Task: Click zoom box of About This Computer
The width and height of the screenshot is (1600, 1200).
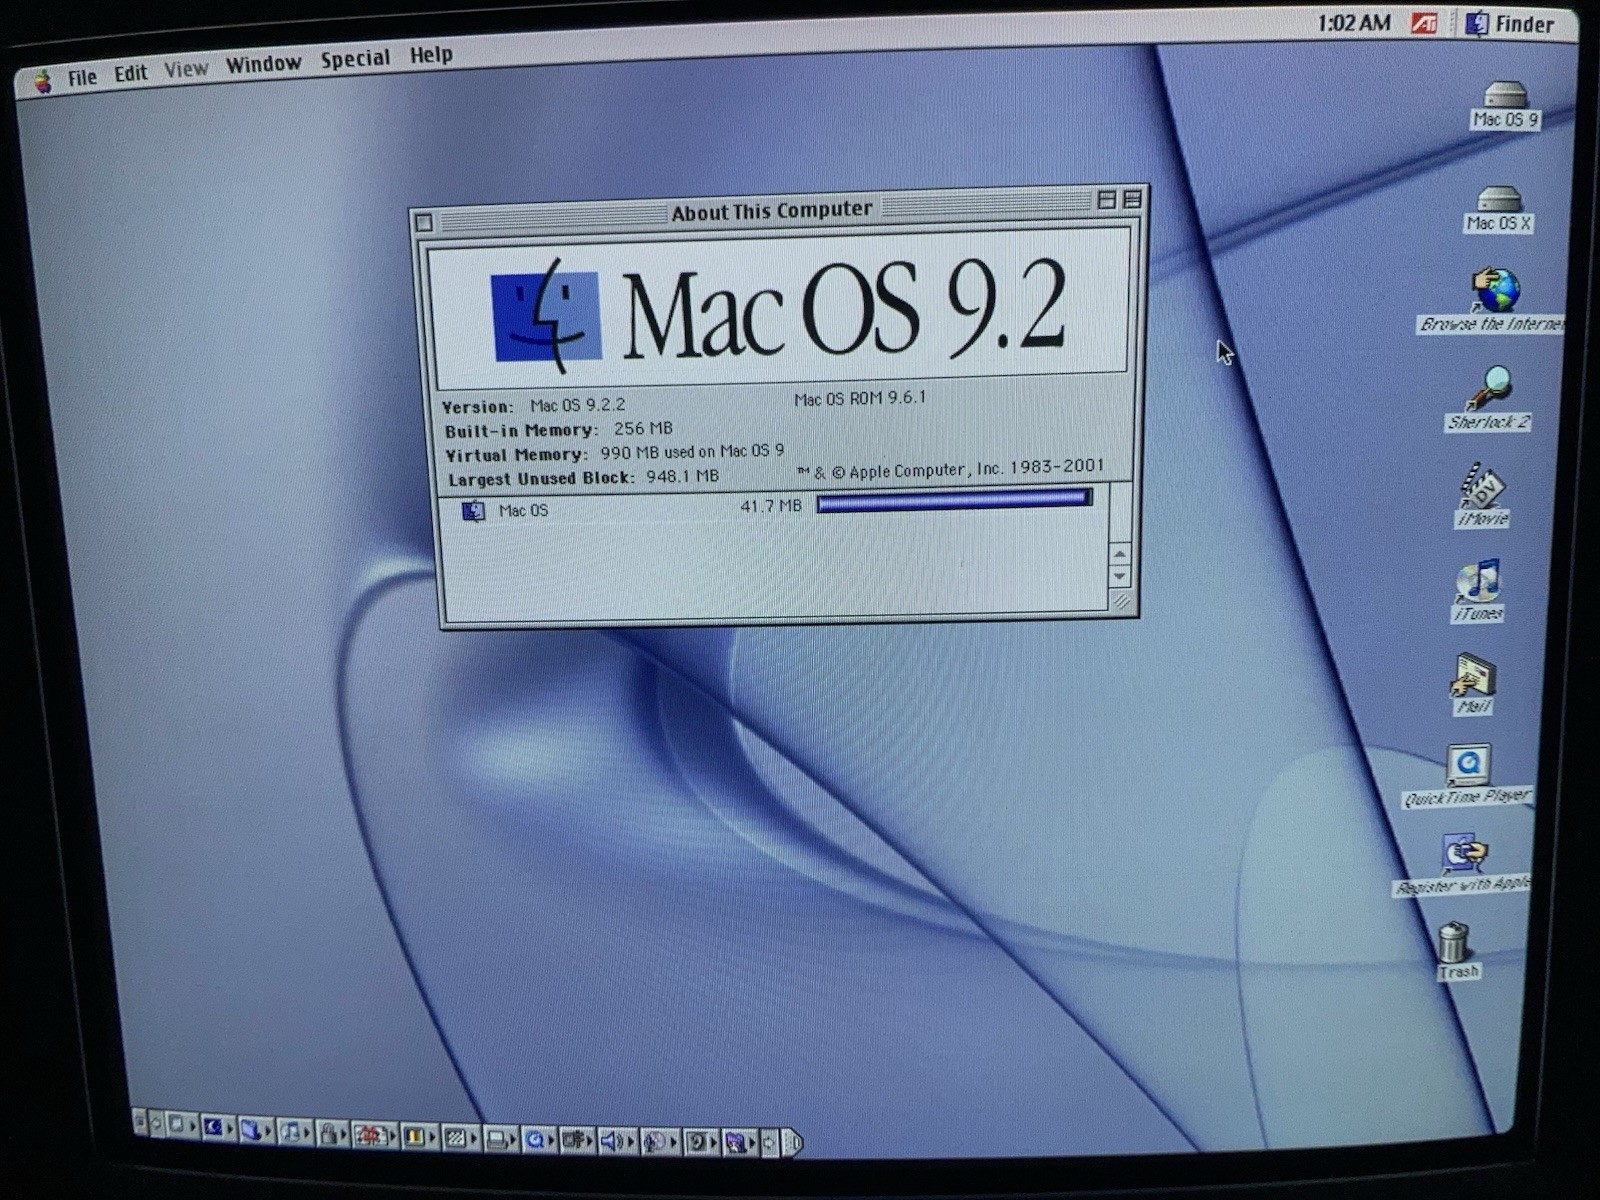Action: (1106, 200)
